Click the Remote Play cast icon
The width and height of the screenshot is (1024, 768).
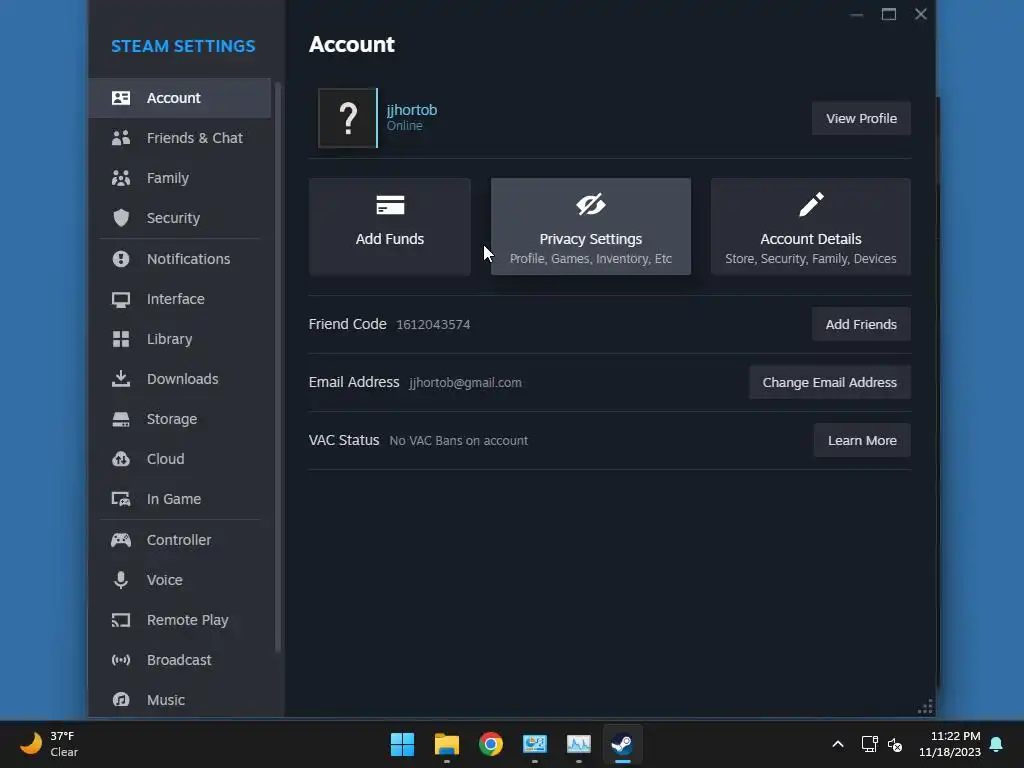[x=121, y=620]
